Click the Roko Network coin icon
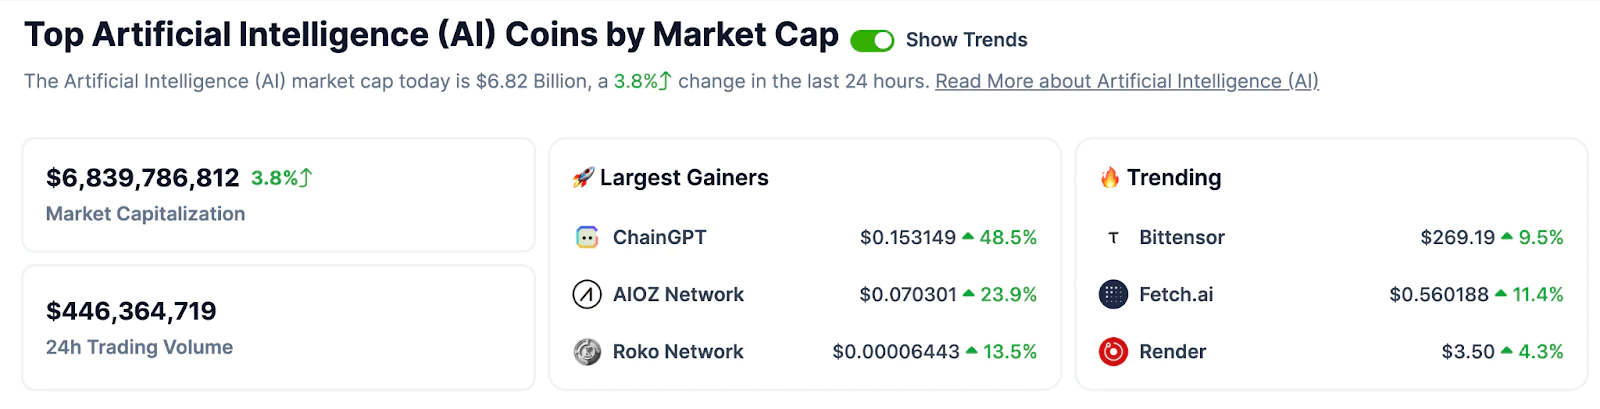 click(x=587, y=352)
